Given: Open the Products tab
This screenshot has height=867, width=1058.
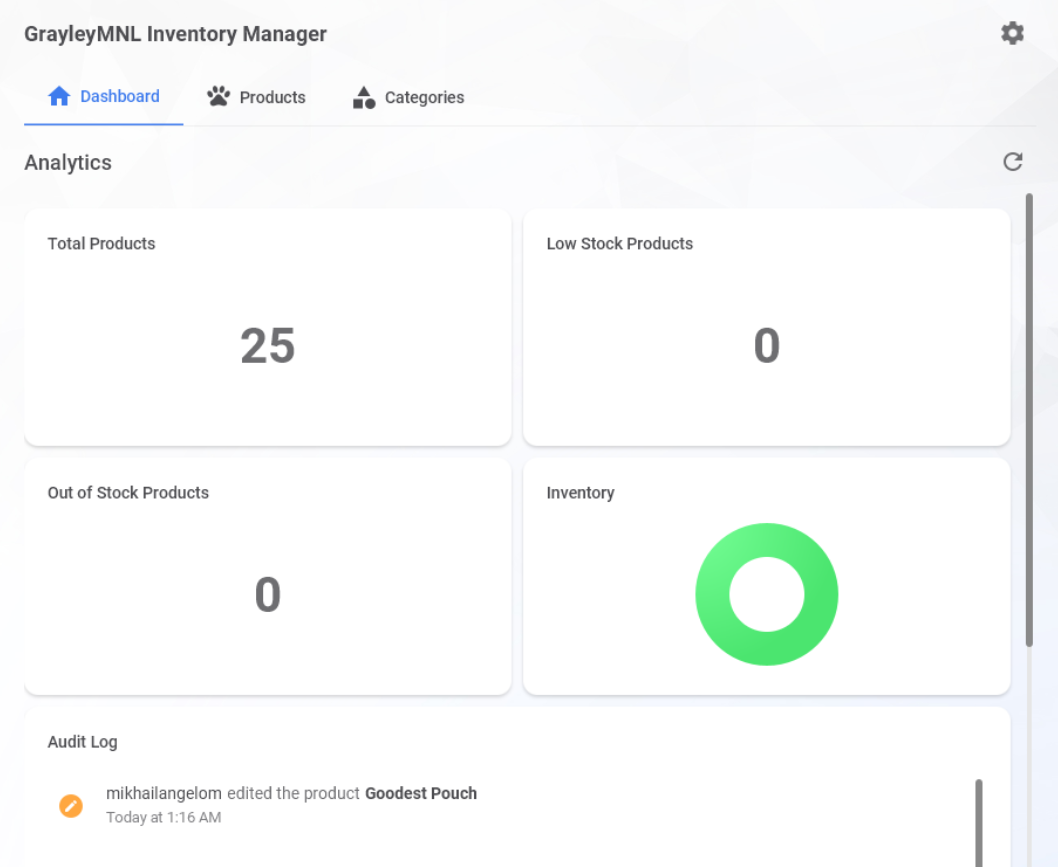Looking at the screenshot, I should point(256,97).
